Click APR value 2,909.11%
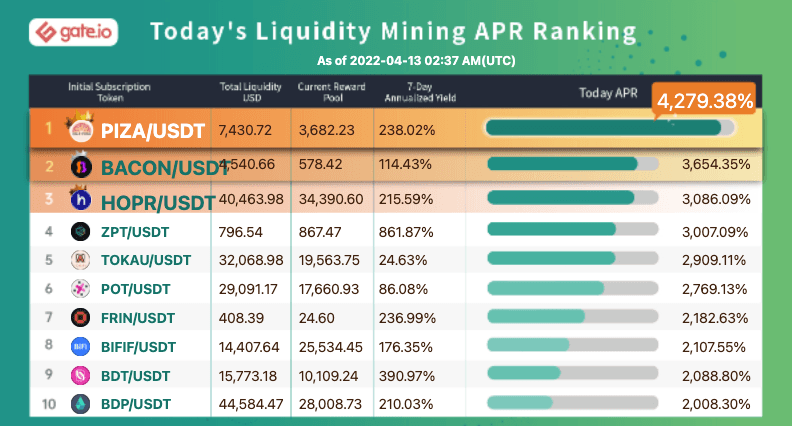 tap(714, 260)
